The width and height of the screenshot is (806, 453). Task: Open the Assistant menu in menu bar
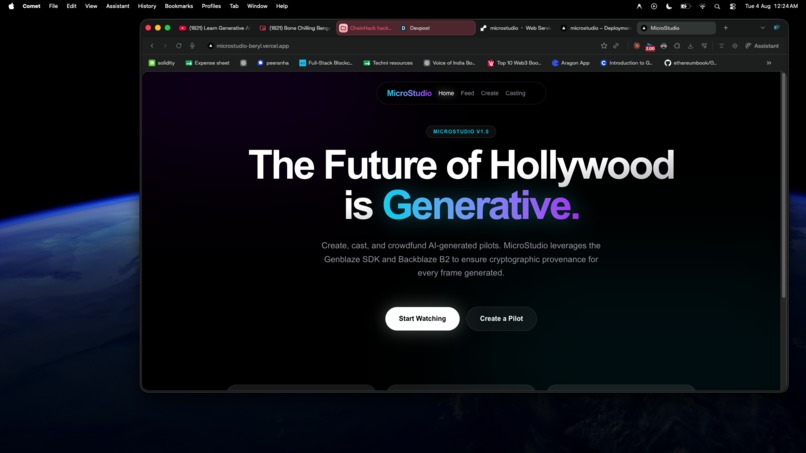[118, 6]
